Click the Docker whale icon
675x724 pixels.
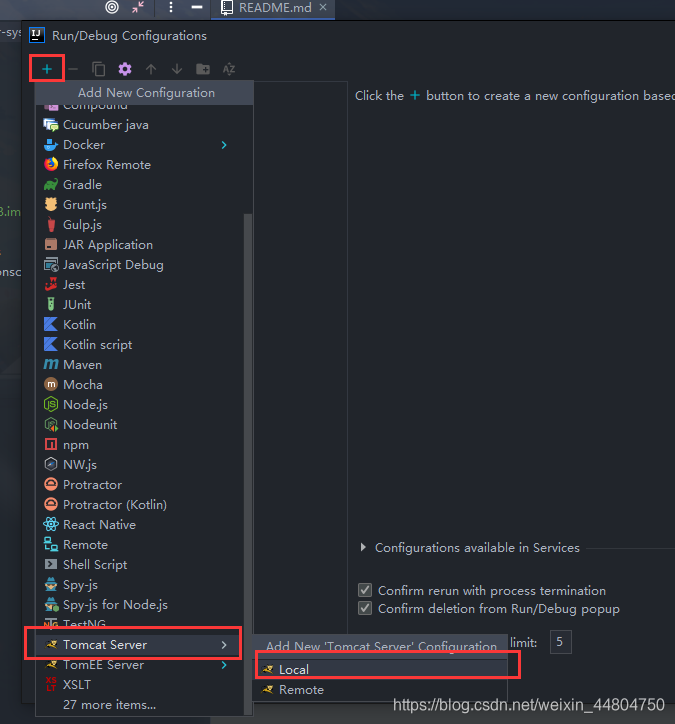click(x=51, y=145)
